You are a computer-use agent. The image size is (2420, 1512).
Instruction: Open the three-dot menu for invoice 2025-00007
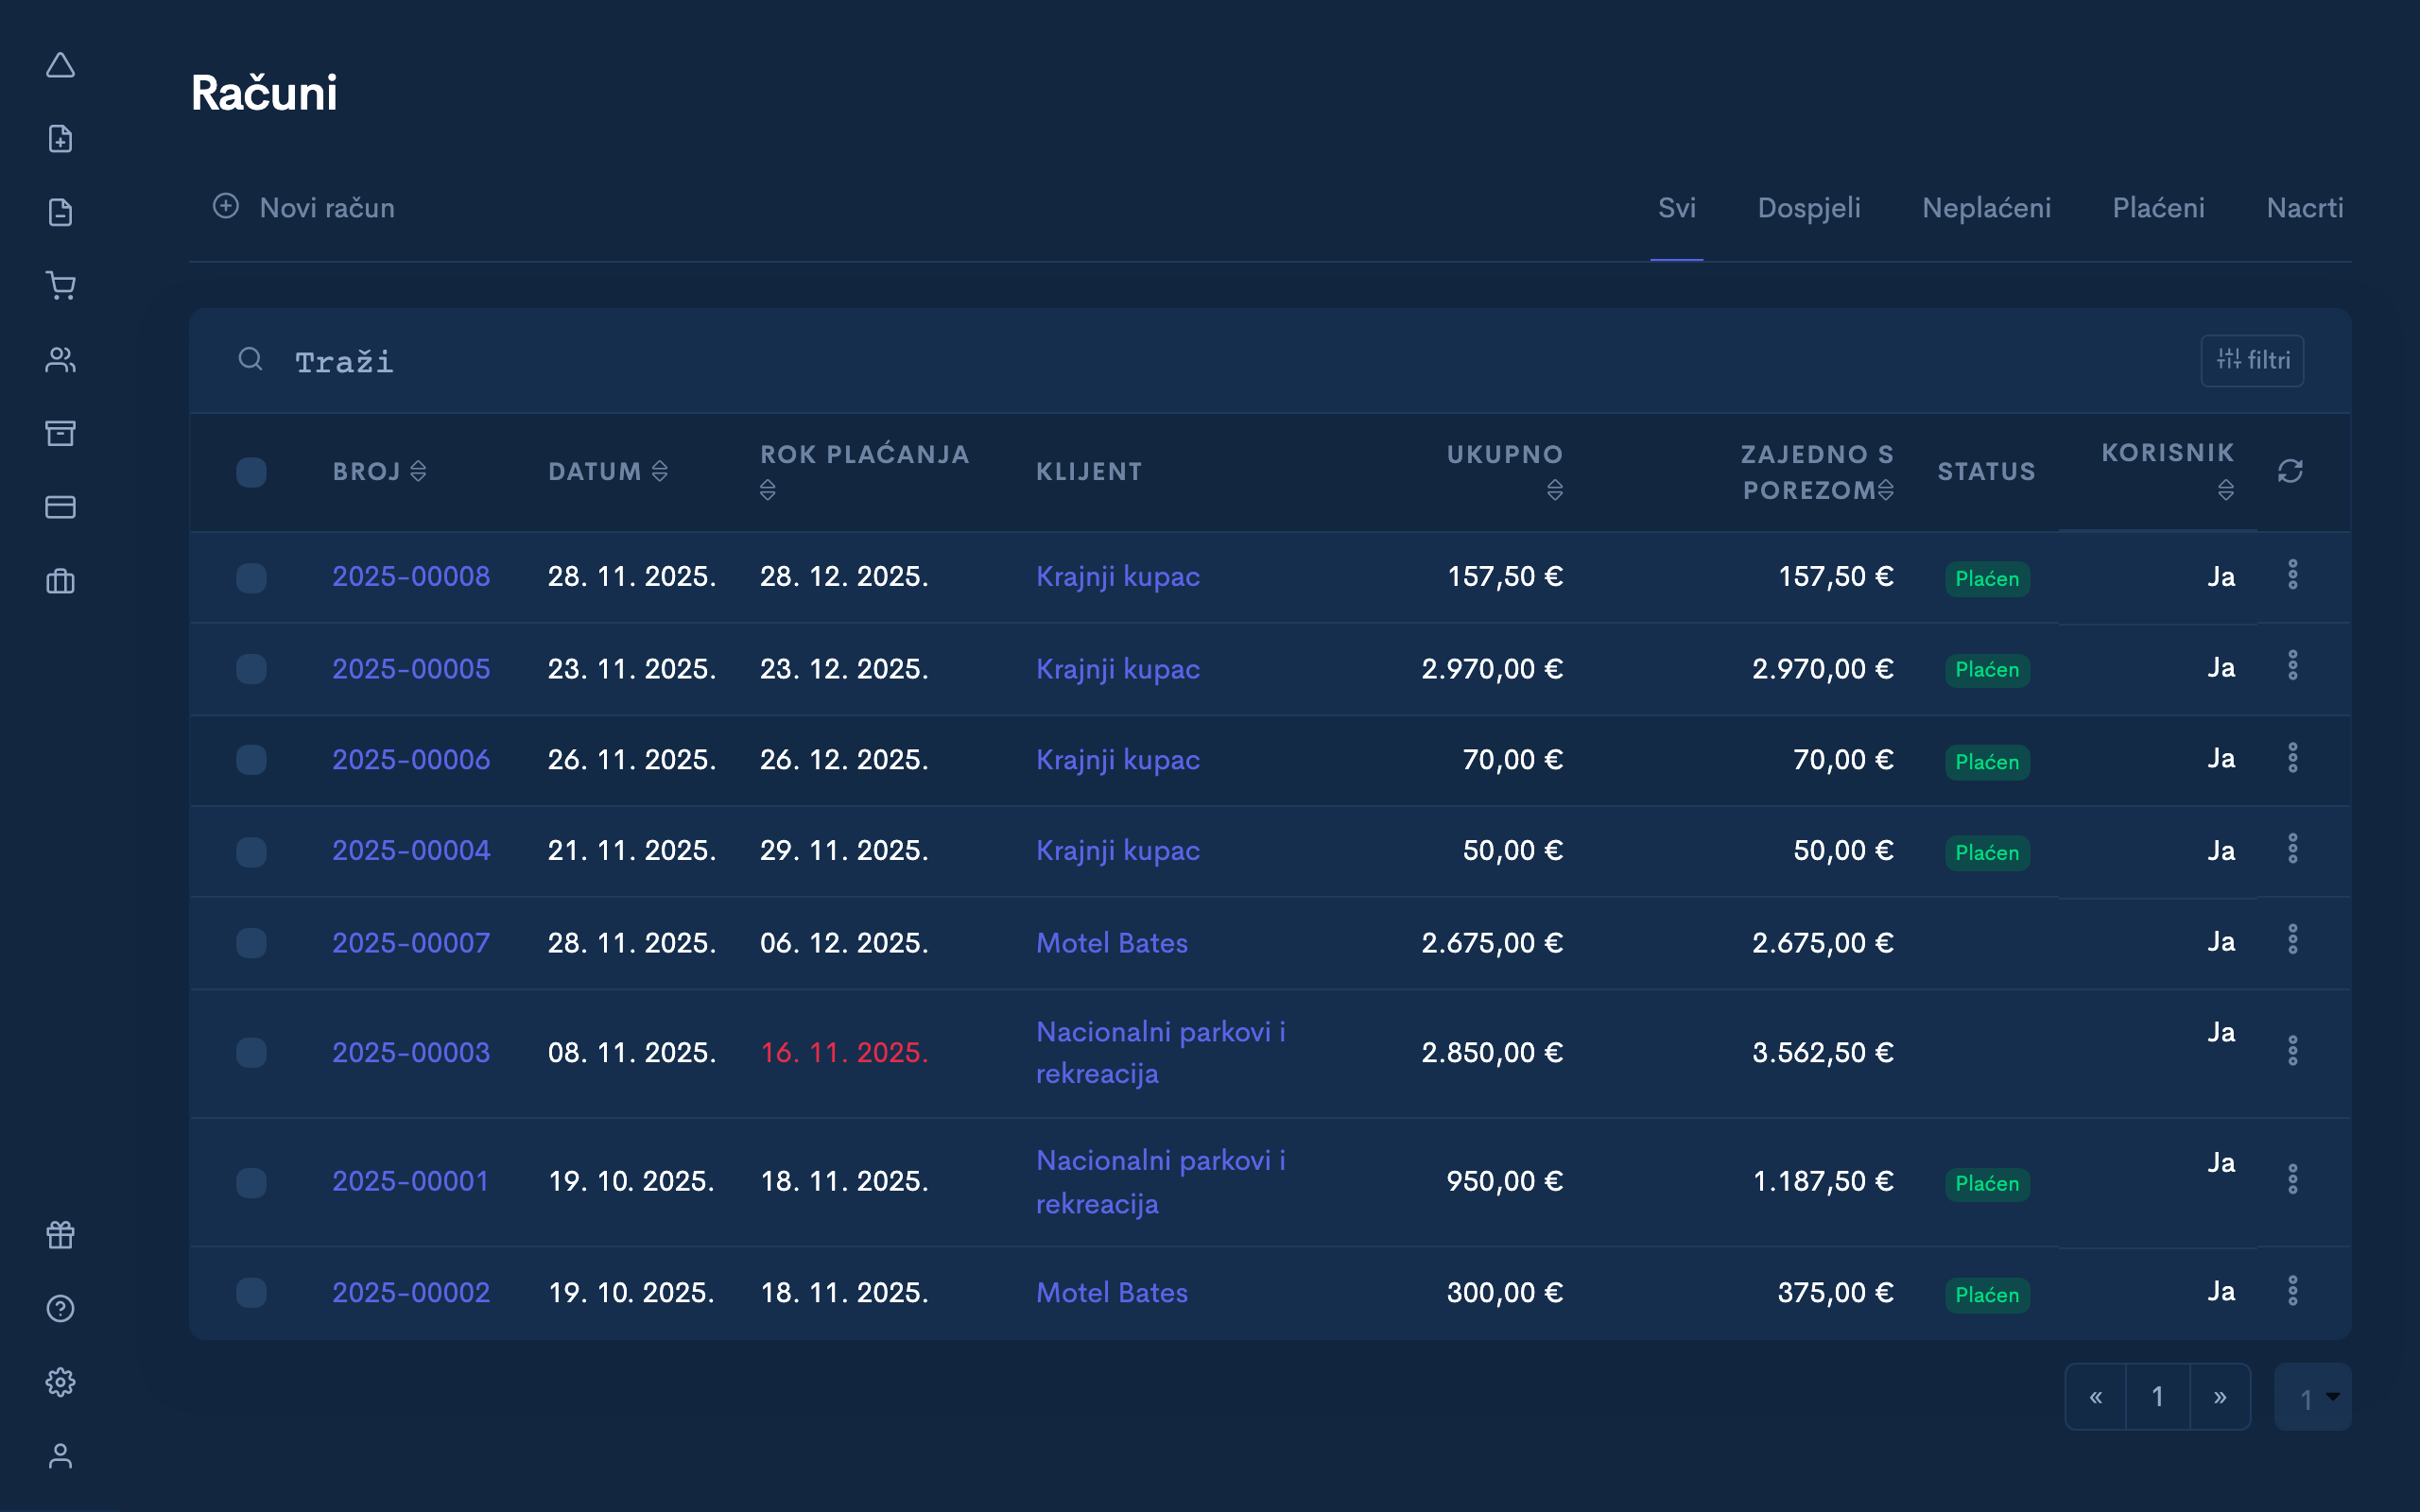2294,941
